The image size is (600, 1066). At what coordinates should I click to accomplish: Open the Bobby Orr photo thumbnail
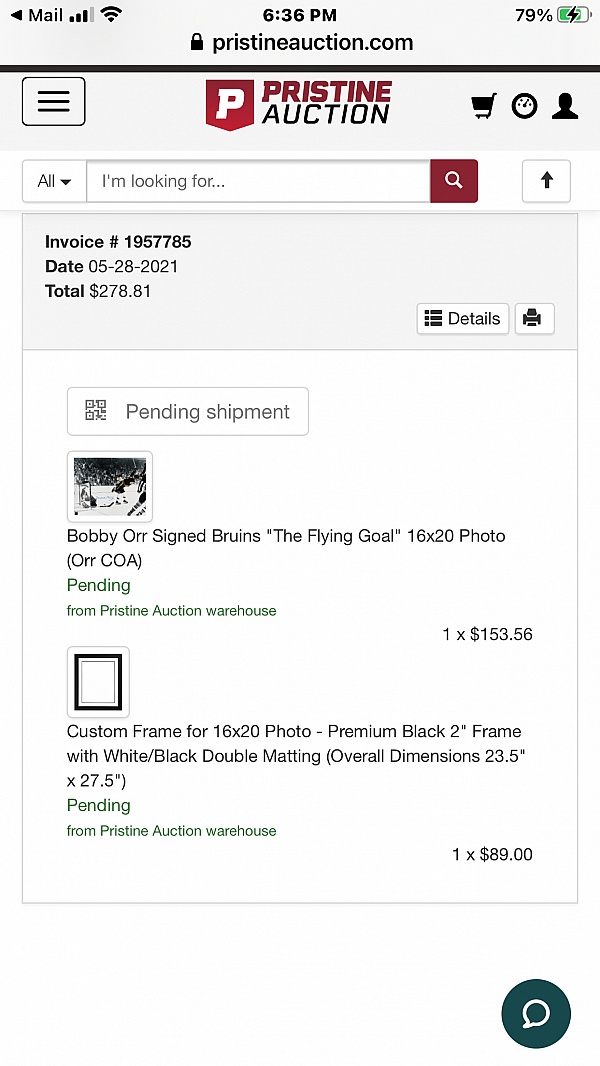[x=109, y=486]
